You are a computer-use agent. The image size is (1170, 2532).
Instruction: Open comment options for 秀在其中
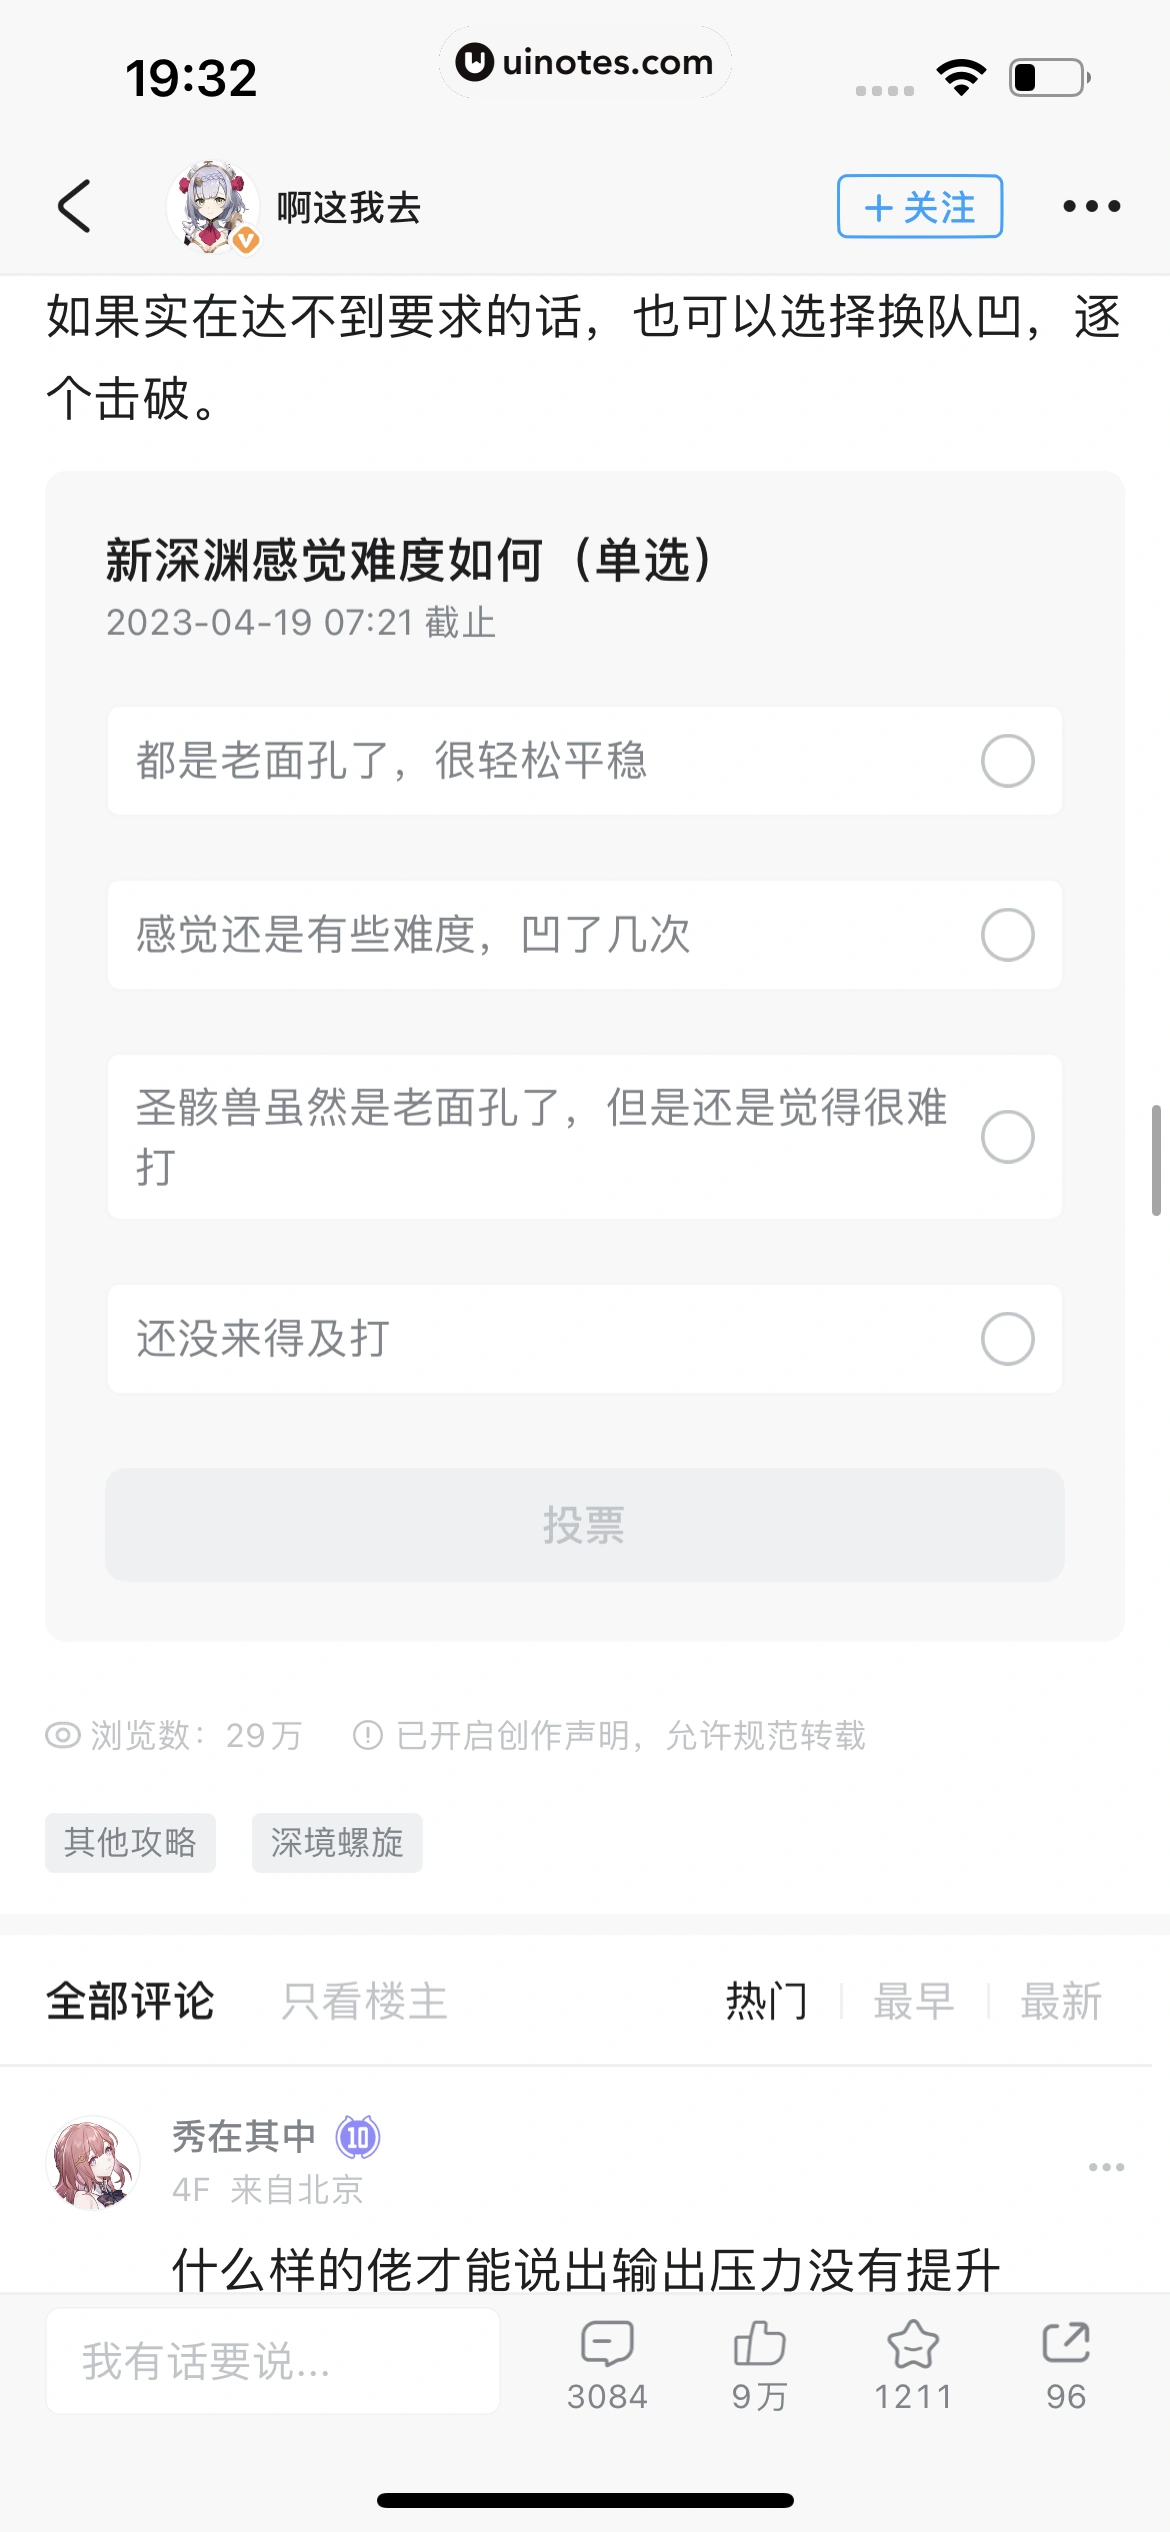click(1106, 2167)
